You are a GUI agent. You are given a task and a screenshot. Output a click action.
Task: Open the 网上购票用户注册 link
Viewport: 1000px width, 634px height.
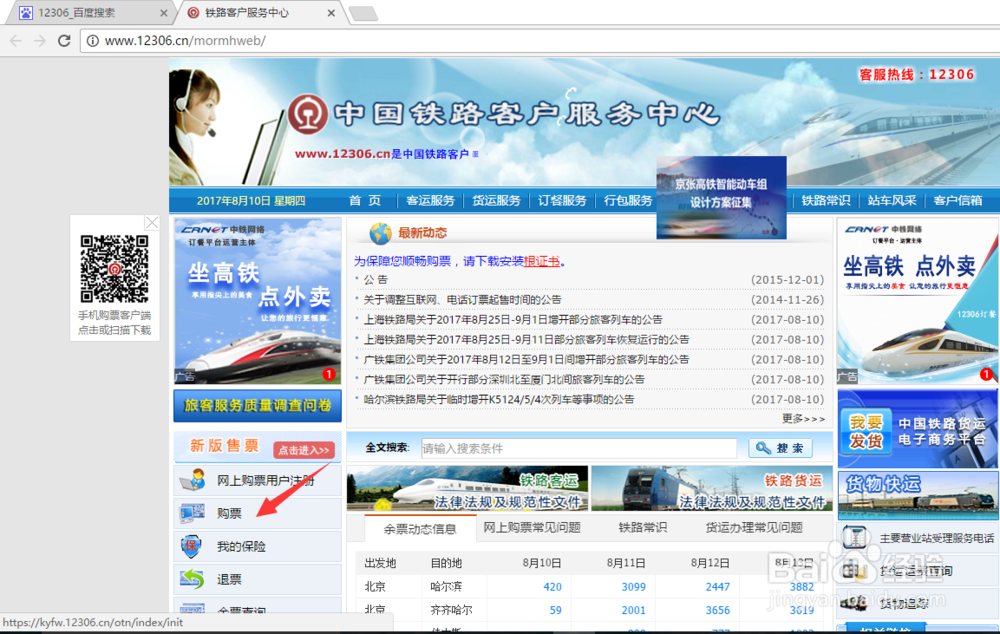tap(265, 480)
